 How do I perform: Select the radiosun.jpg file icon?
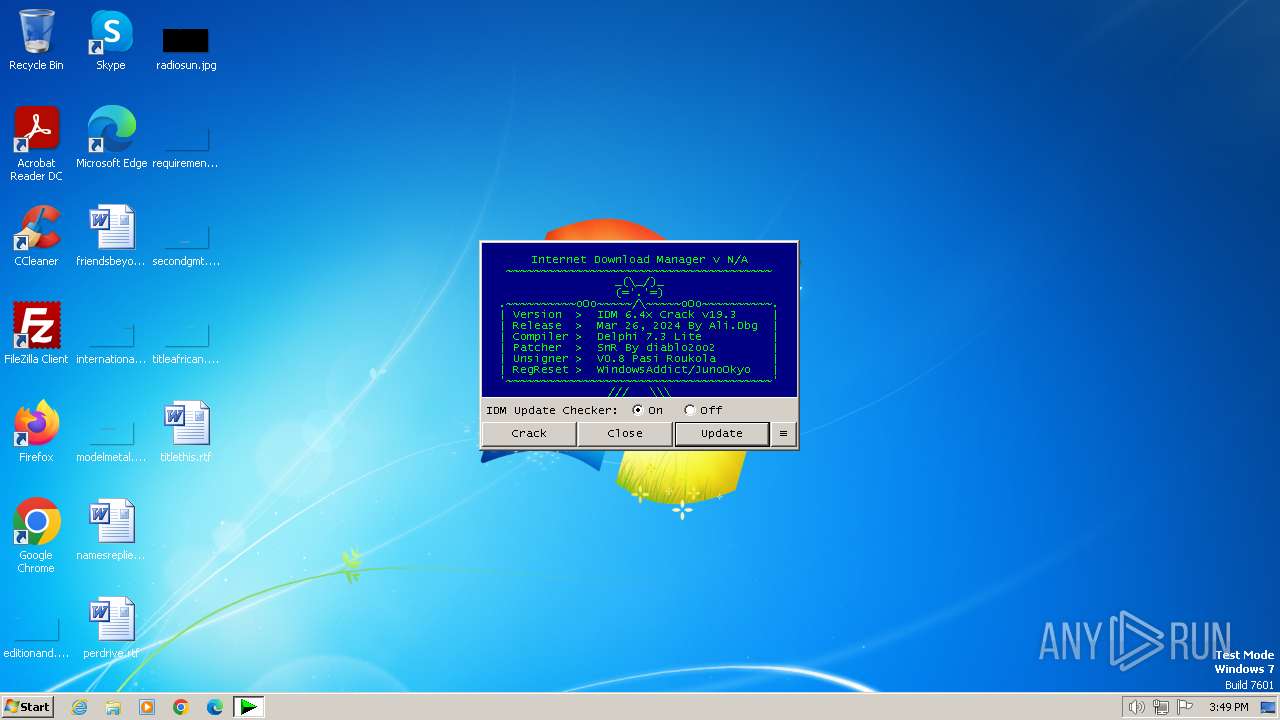click(186, 48)
